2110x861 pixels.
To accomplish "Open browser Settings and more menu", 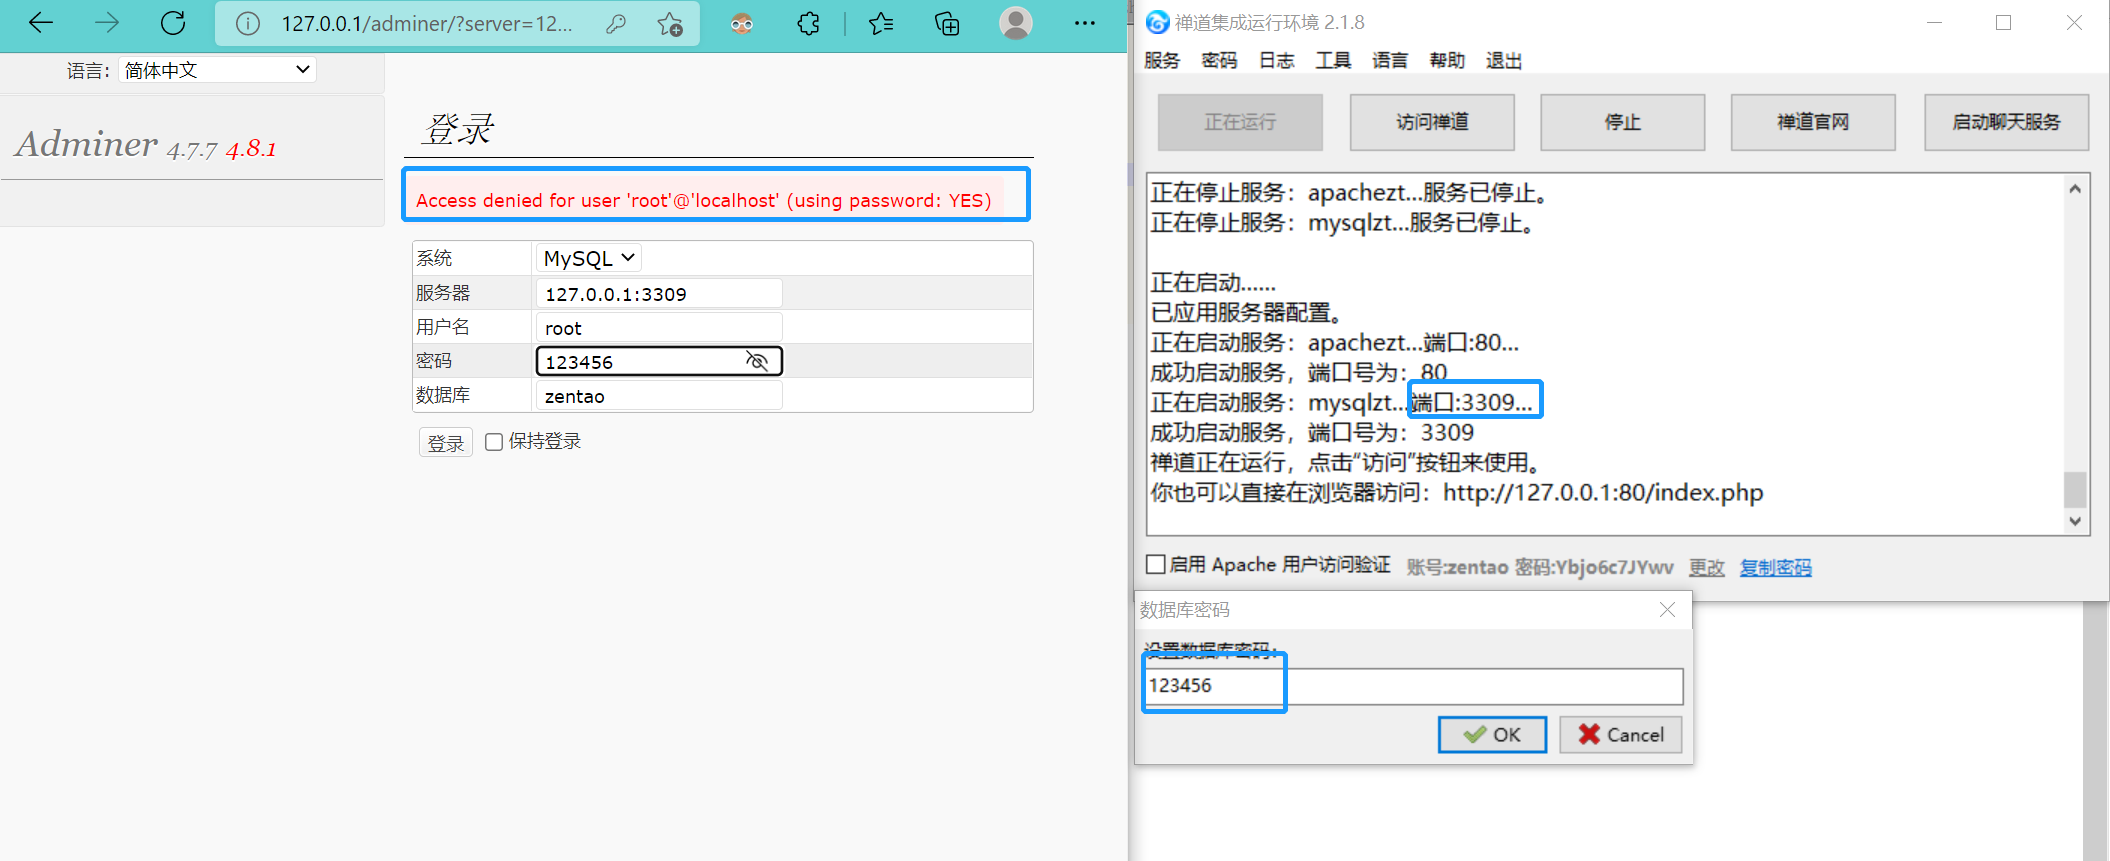I will click(1085, 23).
